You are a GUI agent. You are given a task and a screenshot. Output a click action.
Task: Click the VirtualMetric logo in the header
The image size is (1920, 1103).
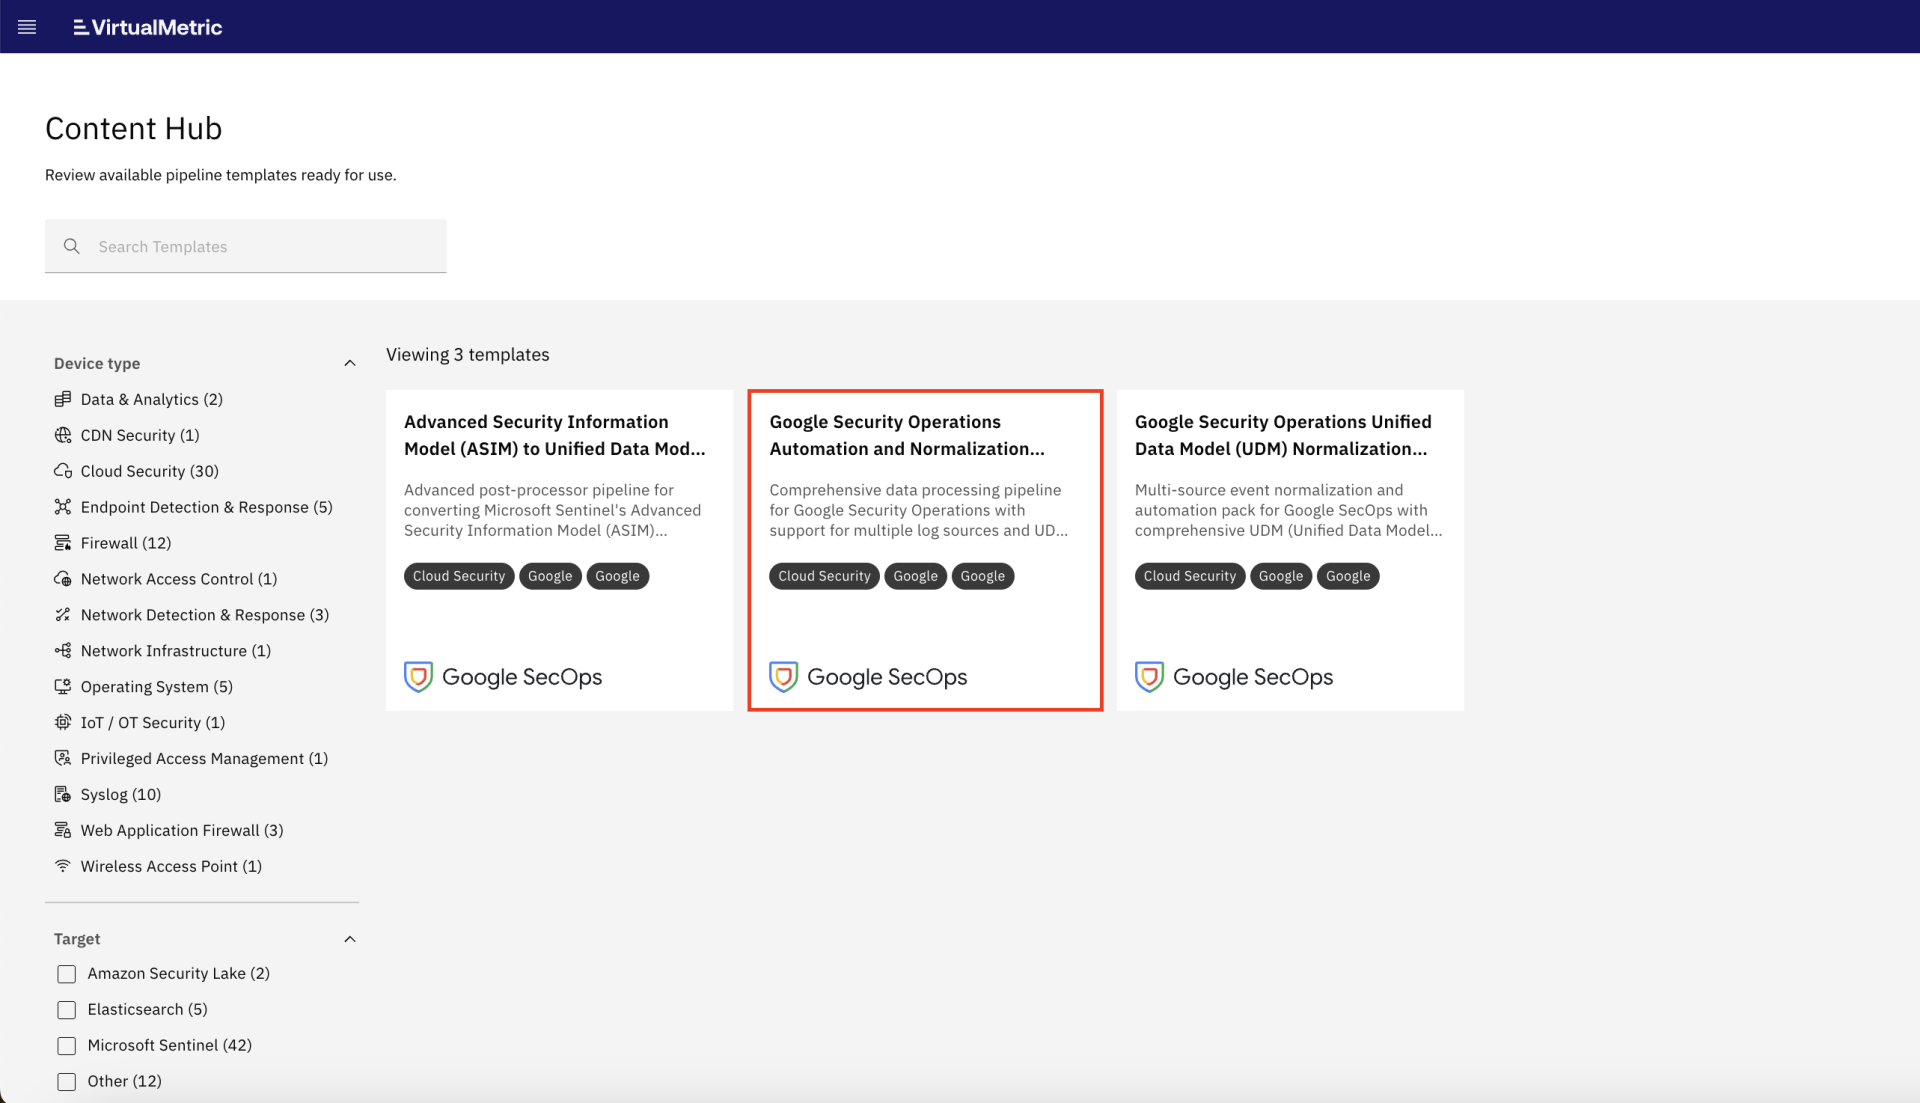pos(146,27)
